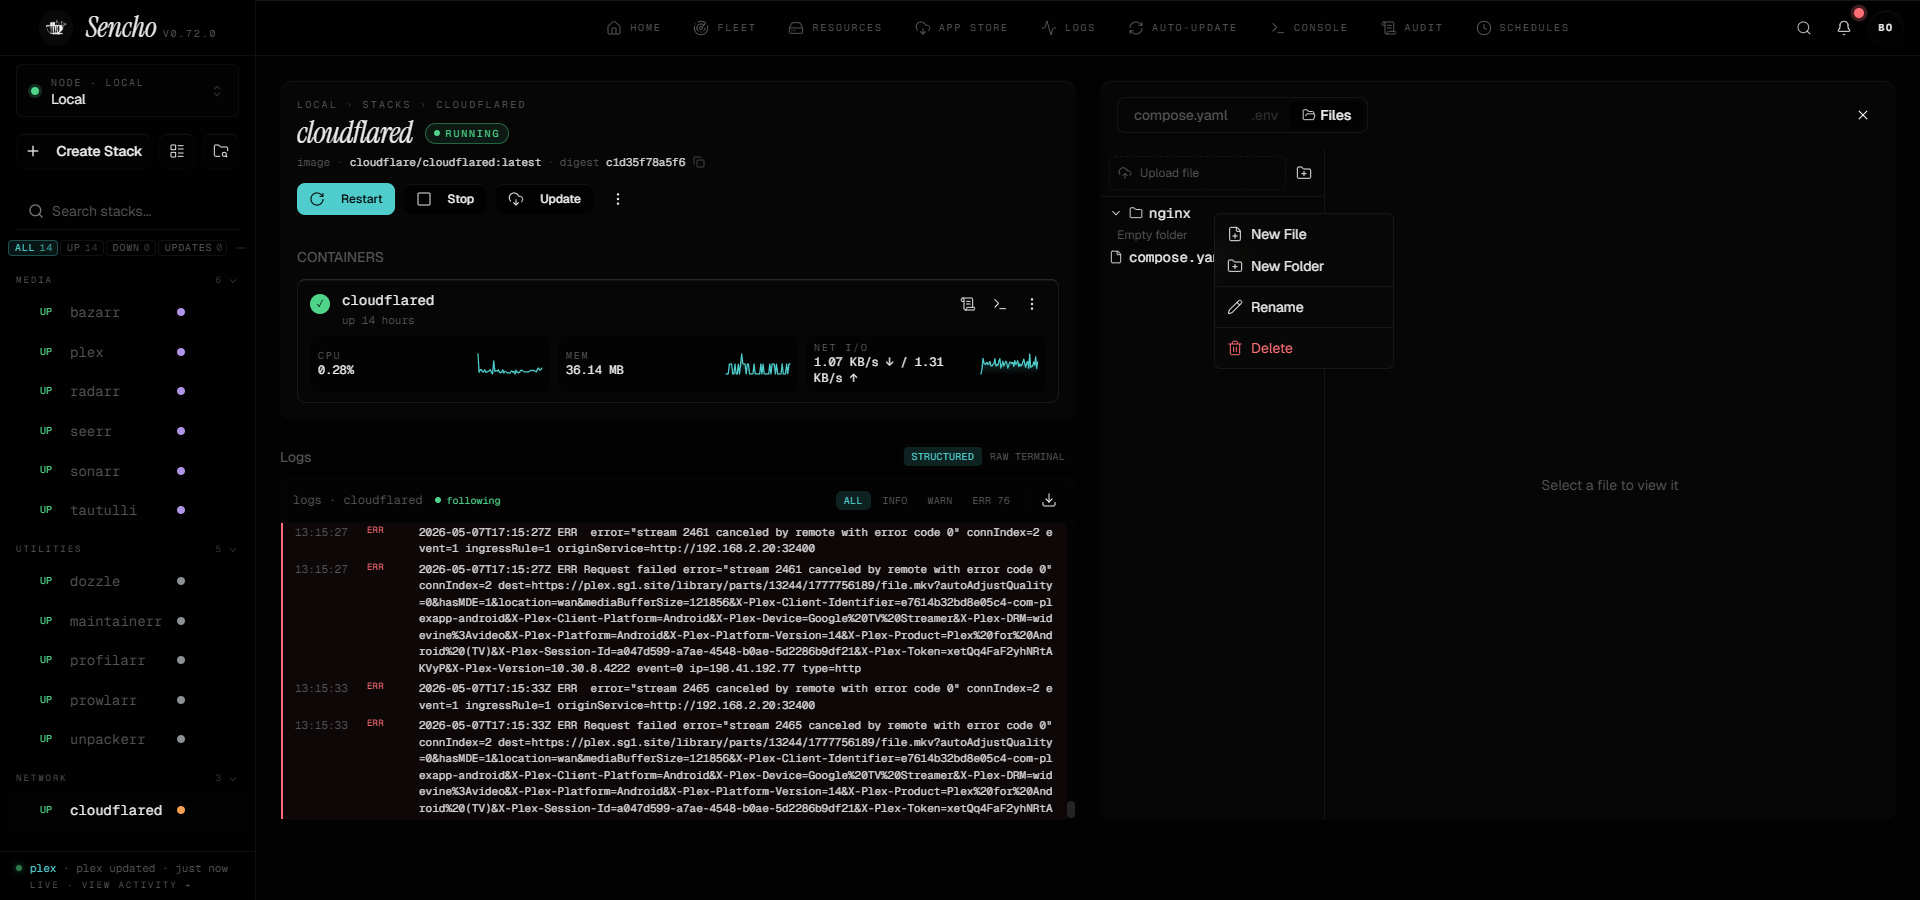Open App Store in top navigation
1920x900 pixels.
pyautogui.click(x=961, y=28)
